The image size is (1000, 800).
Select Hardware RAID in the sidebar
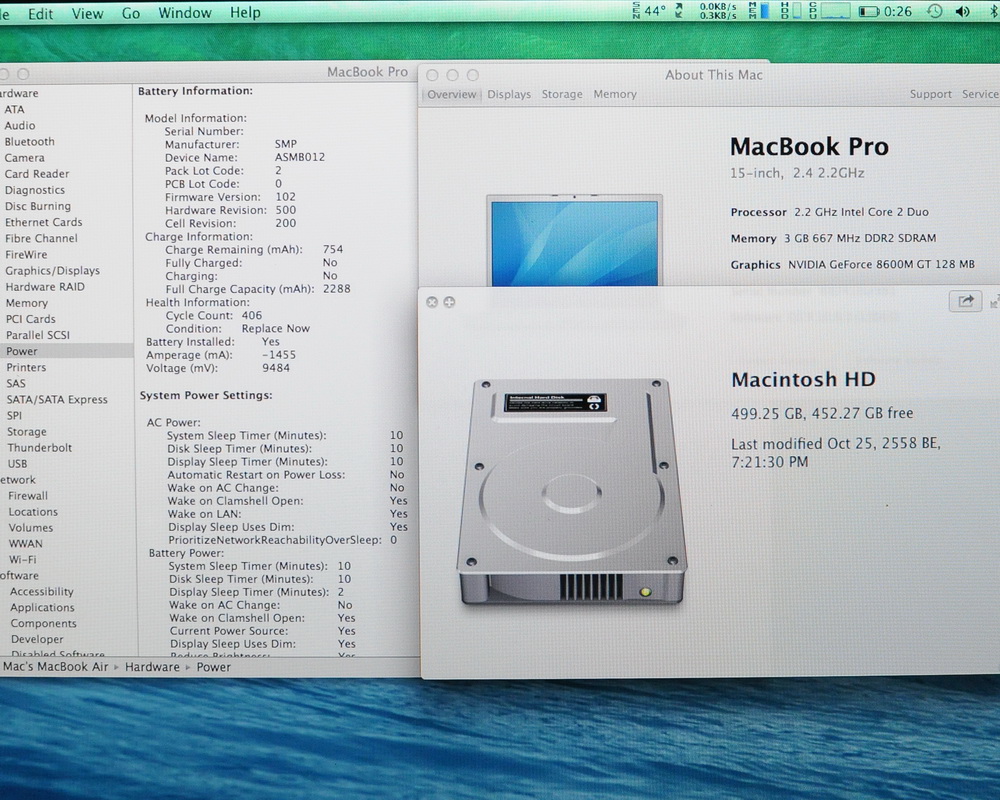pos(45,286)
